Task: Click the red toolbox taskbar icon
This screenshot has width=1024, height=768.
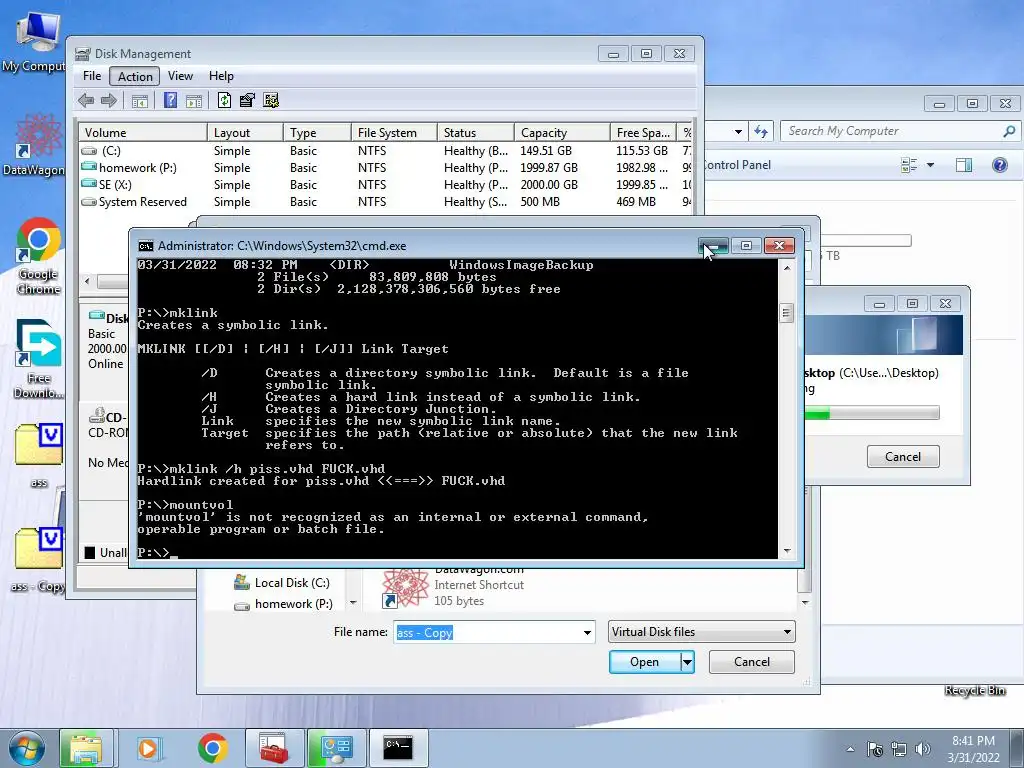Action: click(x=274, y=748)
